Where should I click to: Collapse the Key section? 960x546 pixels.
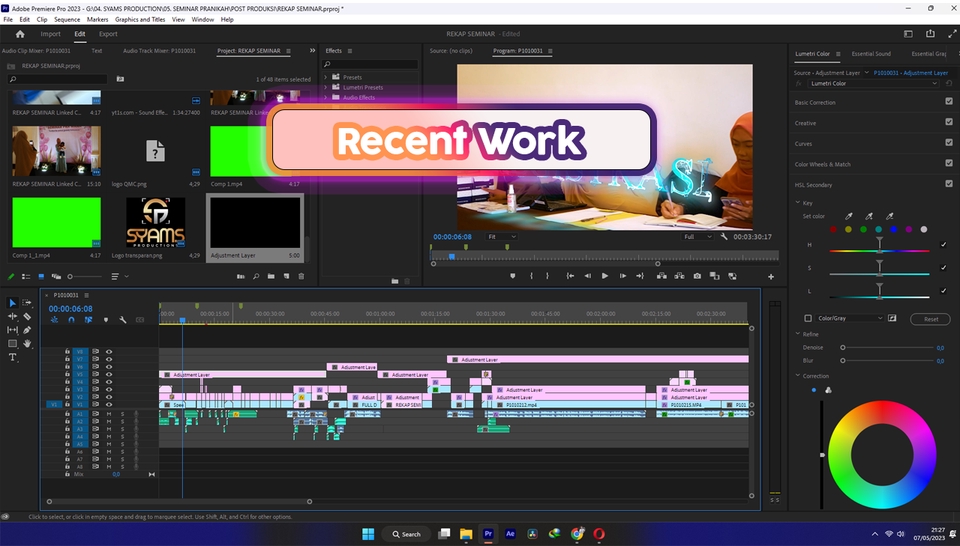pyautogui.click(x=798, y=203)
